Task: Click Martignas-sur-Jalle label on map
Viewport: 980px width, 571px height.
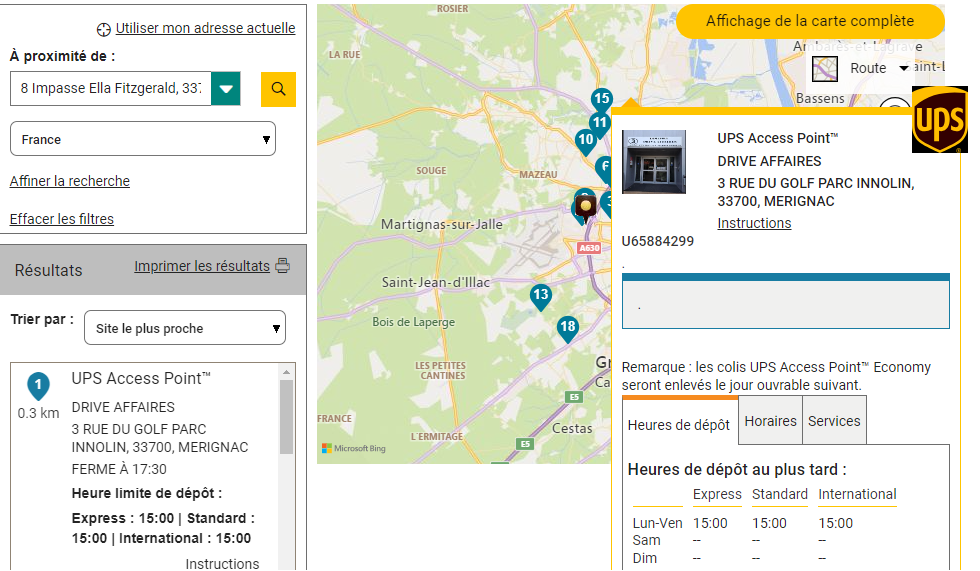Action: click(442, 224)
